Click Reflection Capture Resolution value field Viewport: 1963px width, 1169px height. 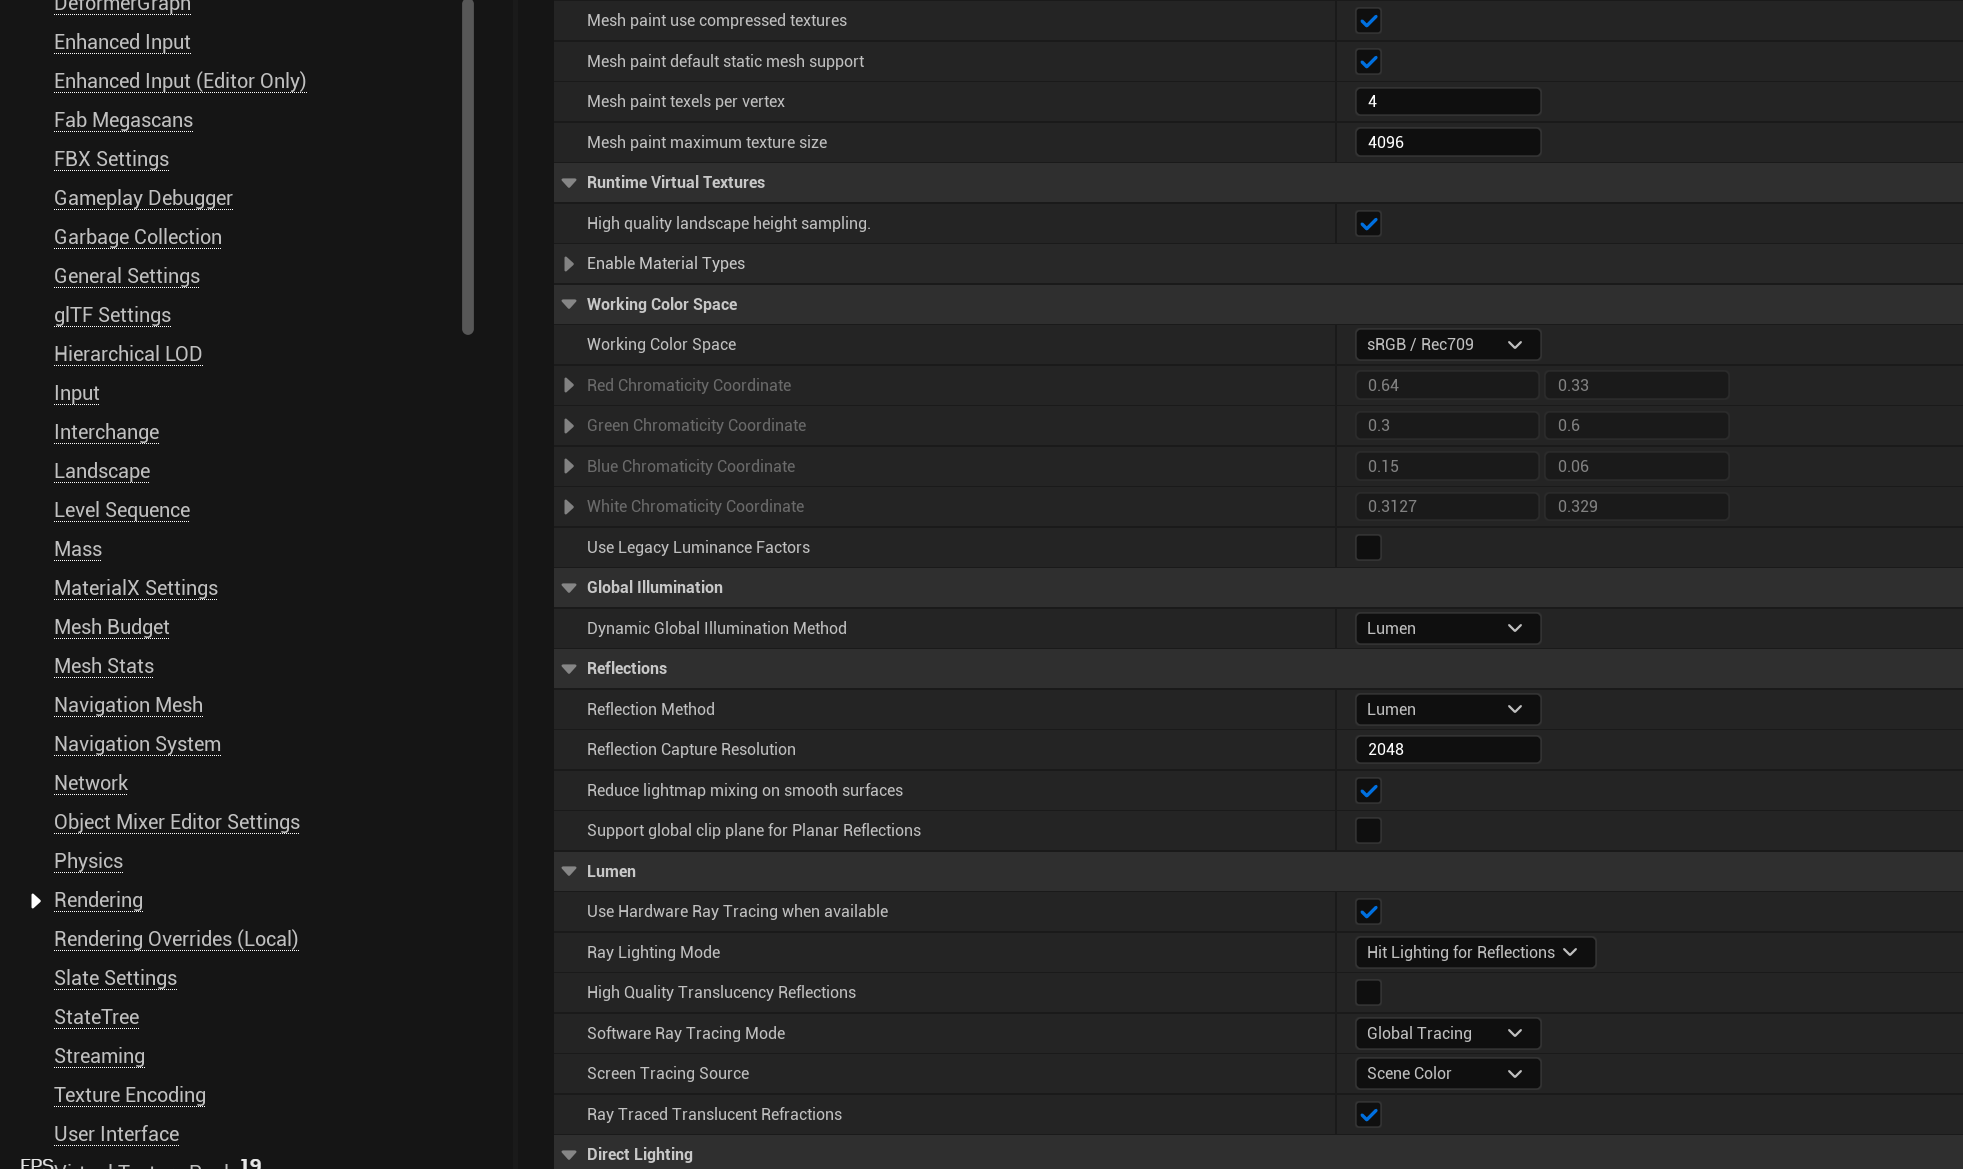[x=1446, y=750]
